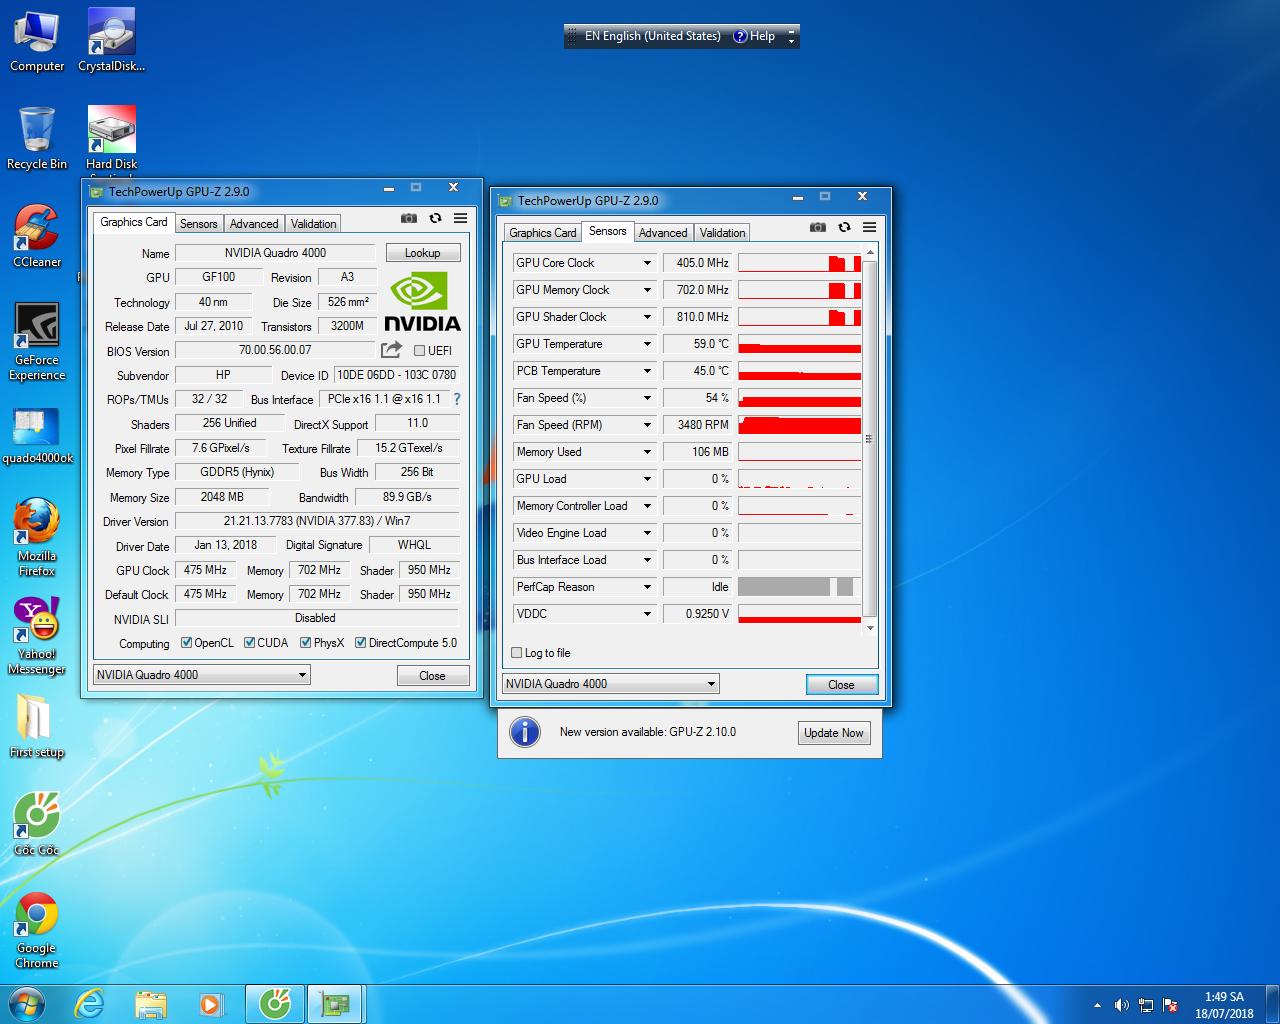The image size is (1280, 1024).
Task: Expand the PerfCap Reason dropdown
Action: [647, 587]
